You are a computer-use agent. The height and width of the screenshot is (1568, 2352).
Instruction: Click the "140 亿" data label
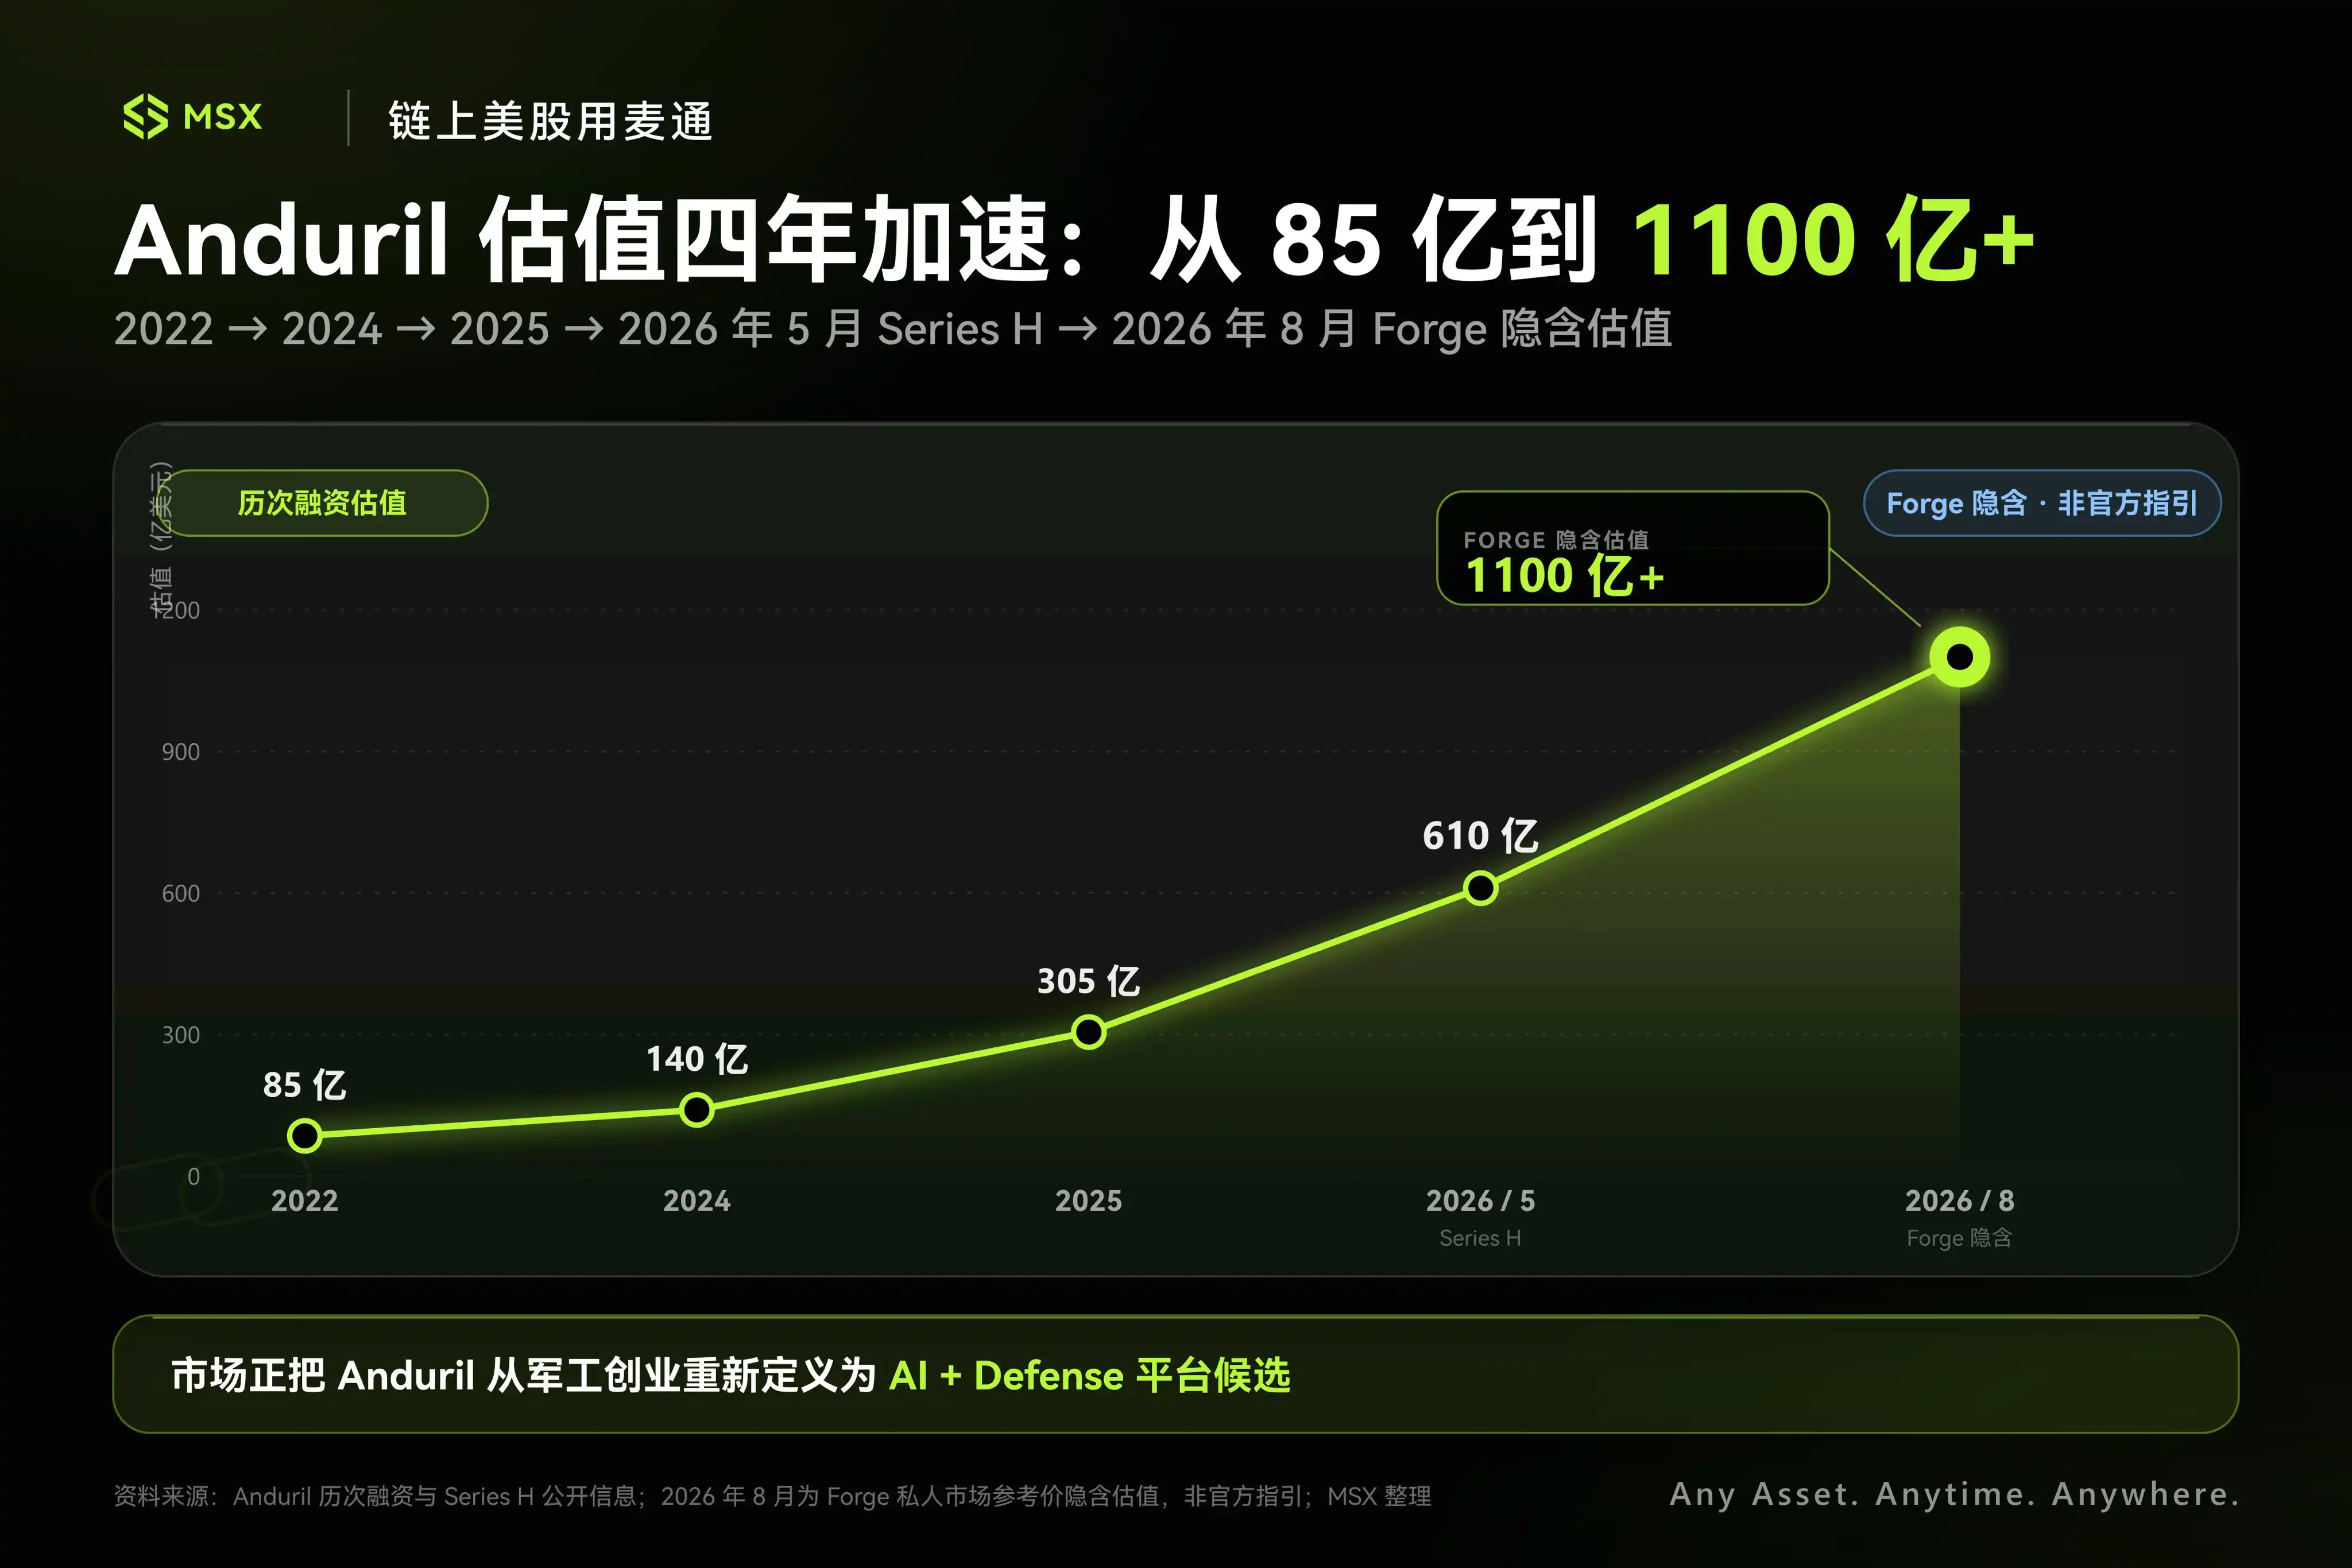[697, 1059]
